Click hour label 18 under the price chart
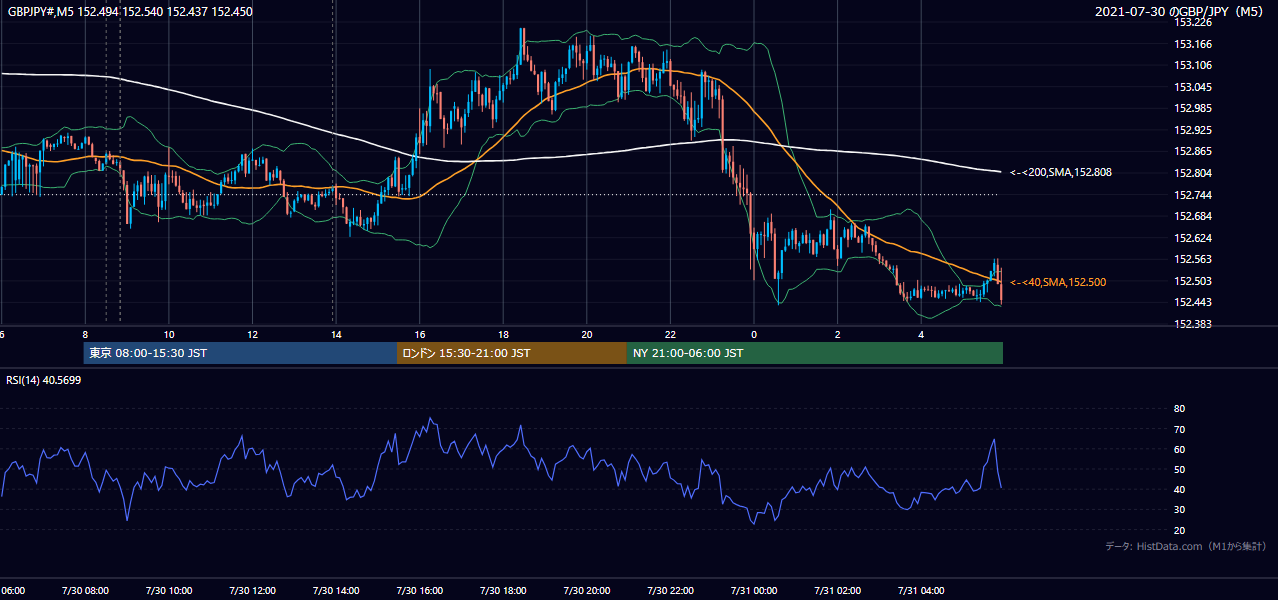This screenshot has height=600, width=1278. (x=503, y=334)
